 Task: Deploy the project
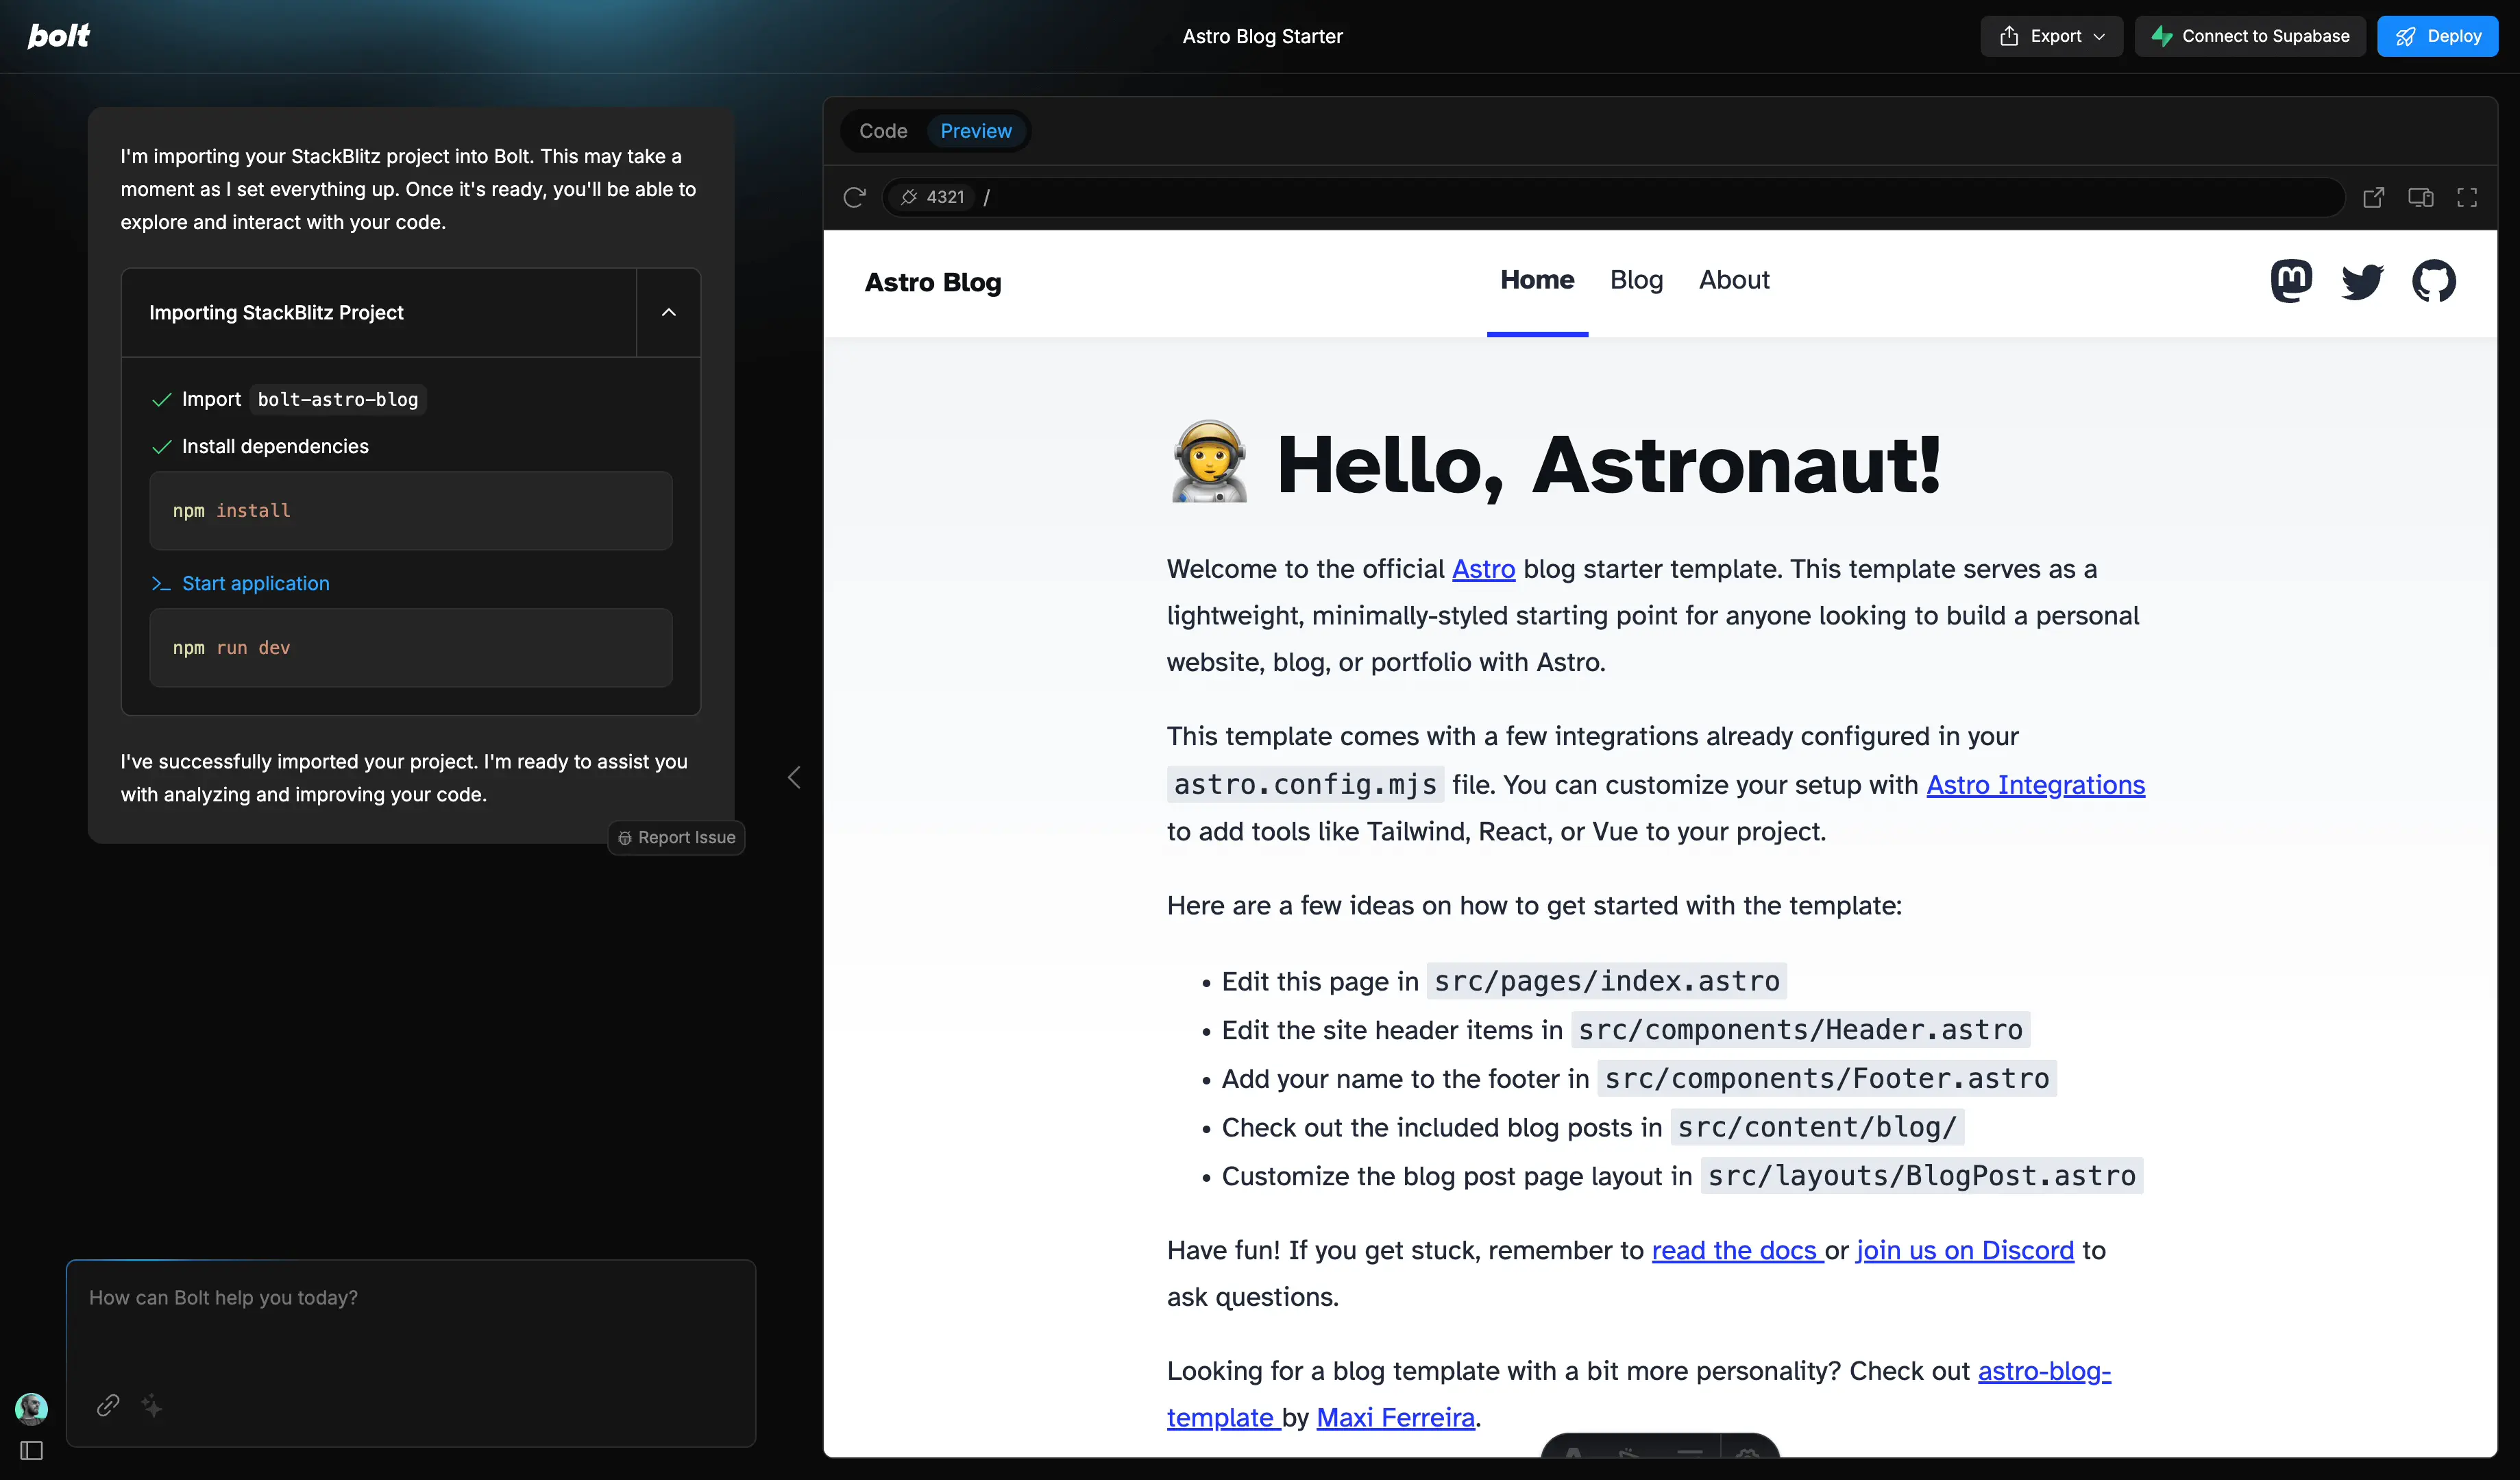pyautogui.click(x=2438, y=36)
